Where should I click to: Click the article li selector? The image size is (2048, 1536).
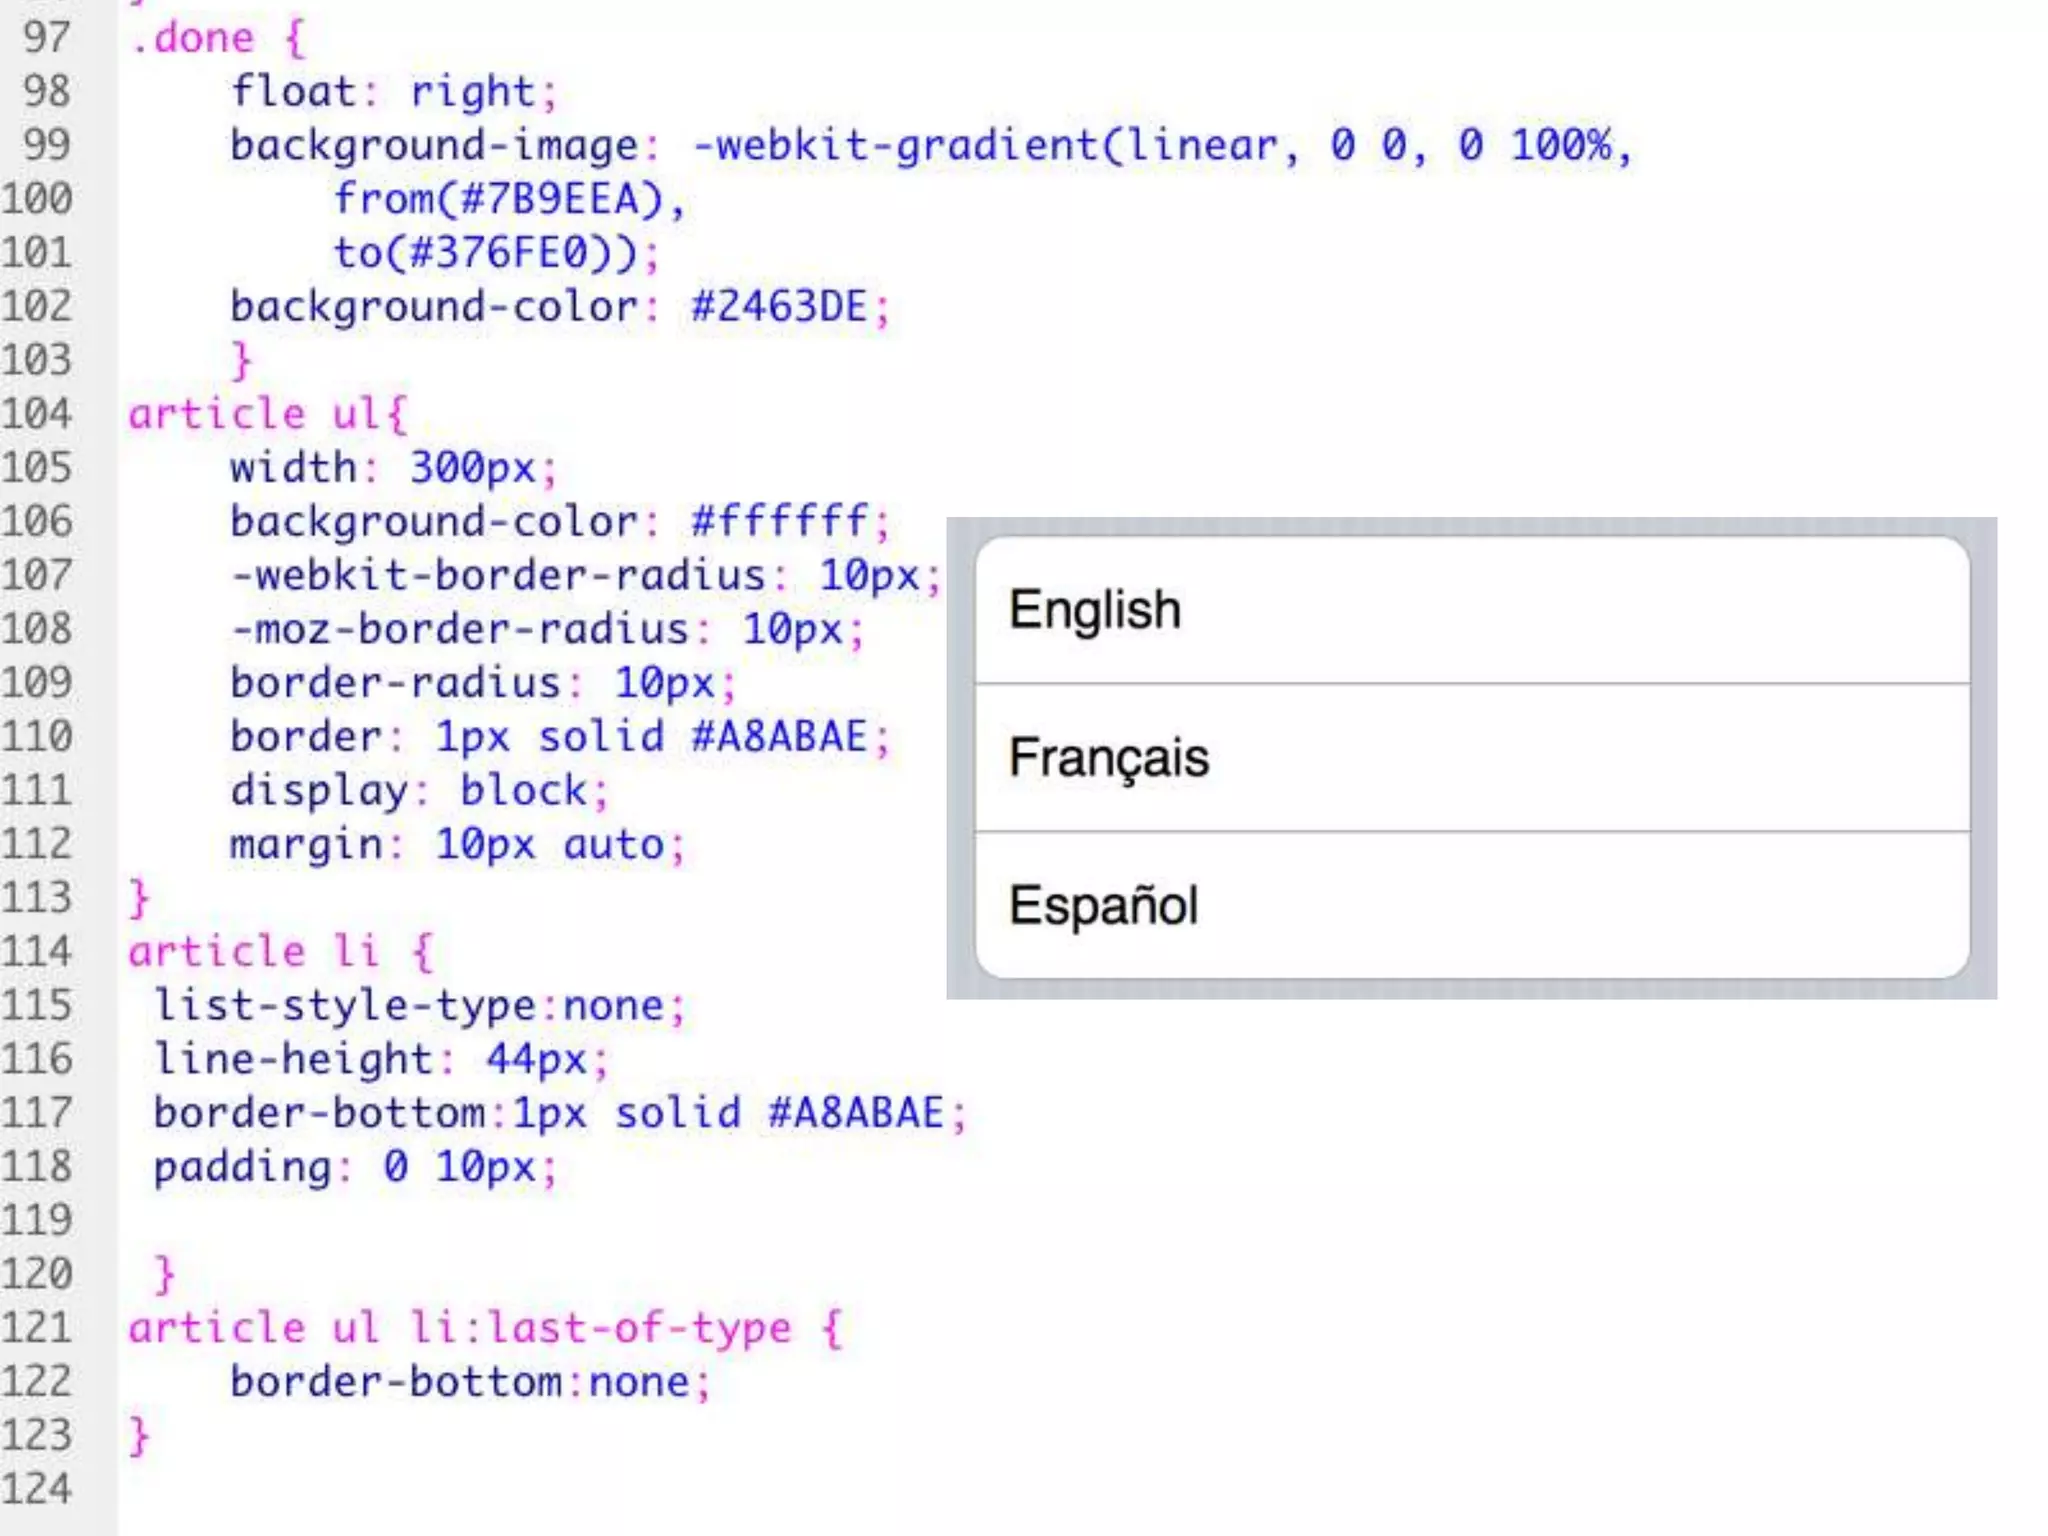(255, 951)
